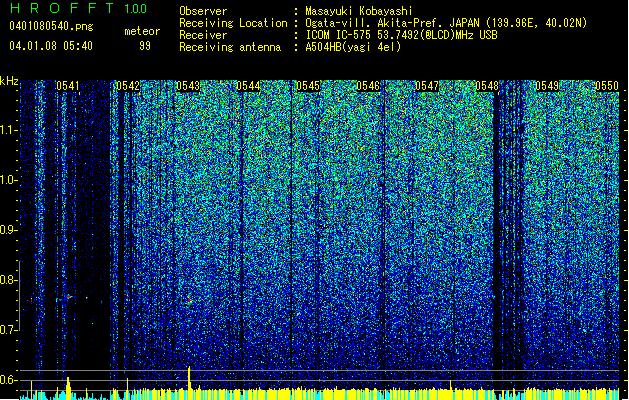Screen dimensions: 629x400
Task: Click the 1.1 frequency axis label
Action: pyautogui.click(x=8, y=130)
